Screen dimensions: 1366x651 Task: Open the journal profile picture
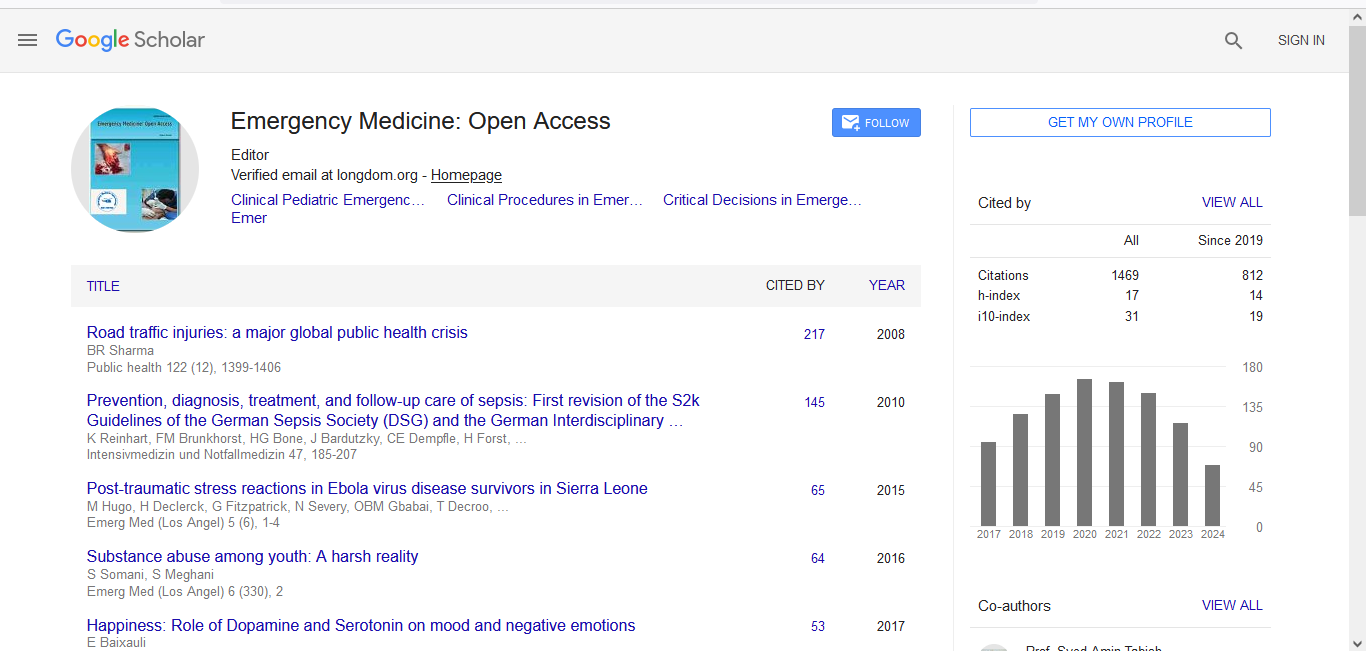135,169
